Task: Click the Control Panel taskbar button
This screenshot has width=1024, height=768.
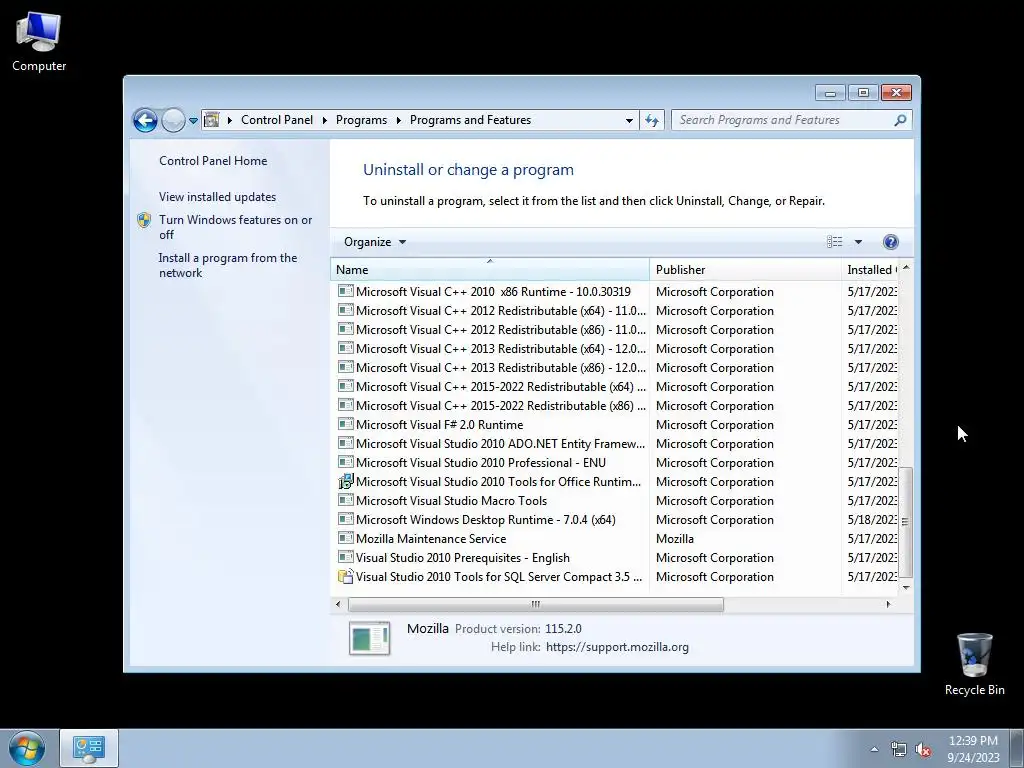Action: (89, 748)
